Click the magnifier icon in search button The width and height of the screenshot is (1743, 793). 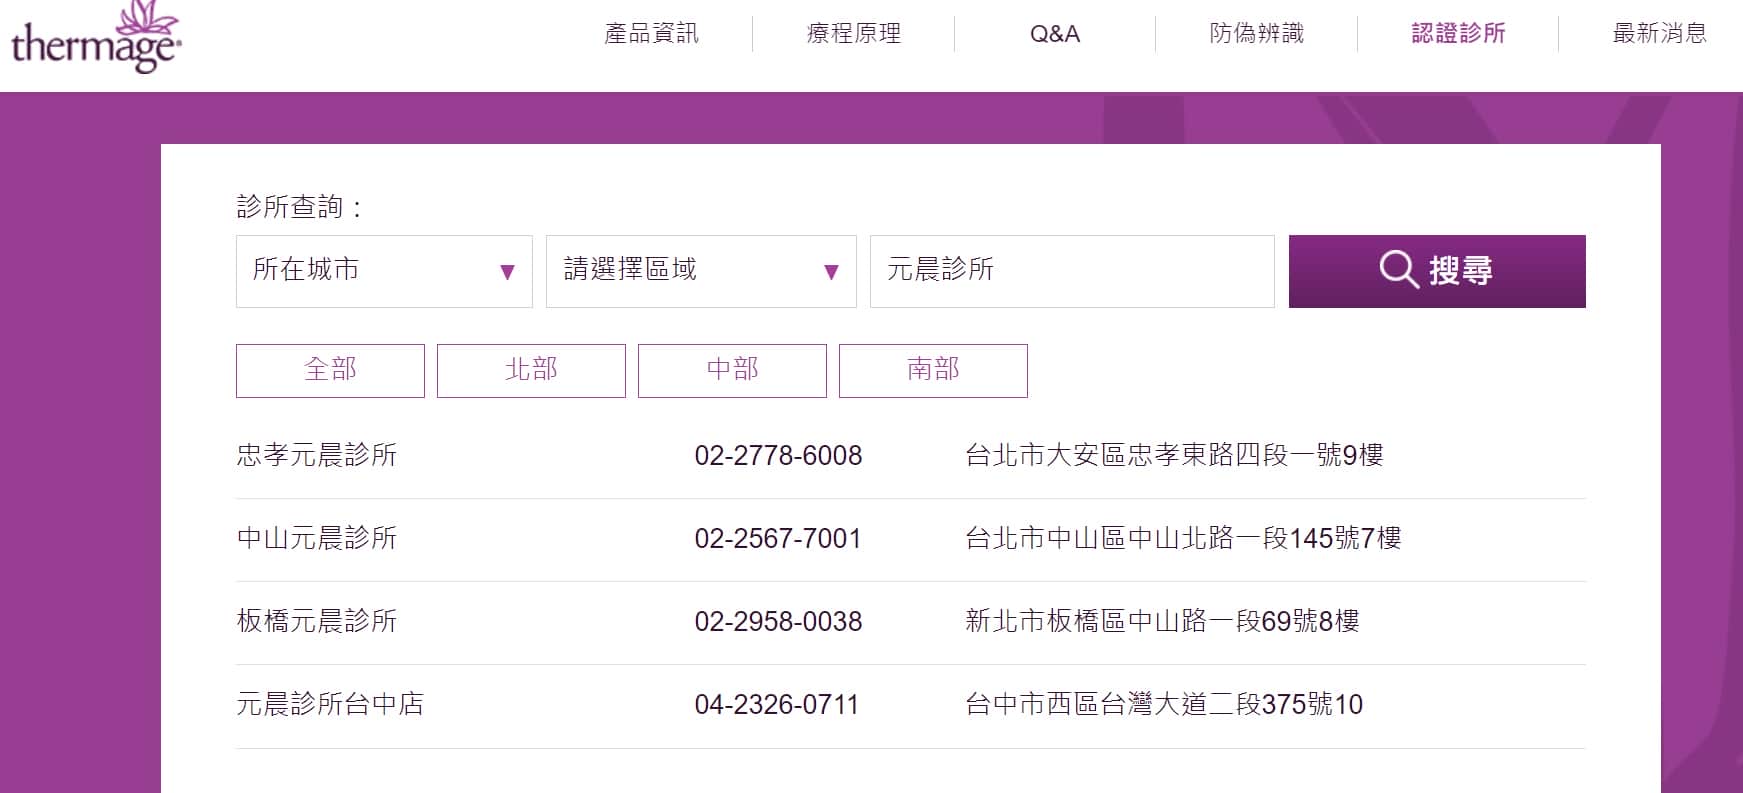point(1399,270)
